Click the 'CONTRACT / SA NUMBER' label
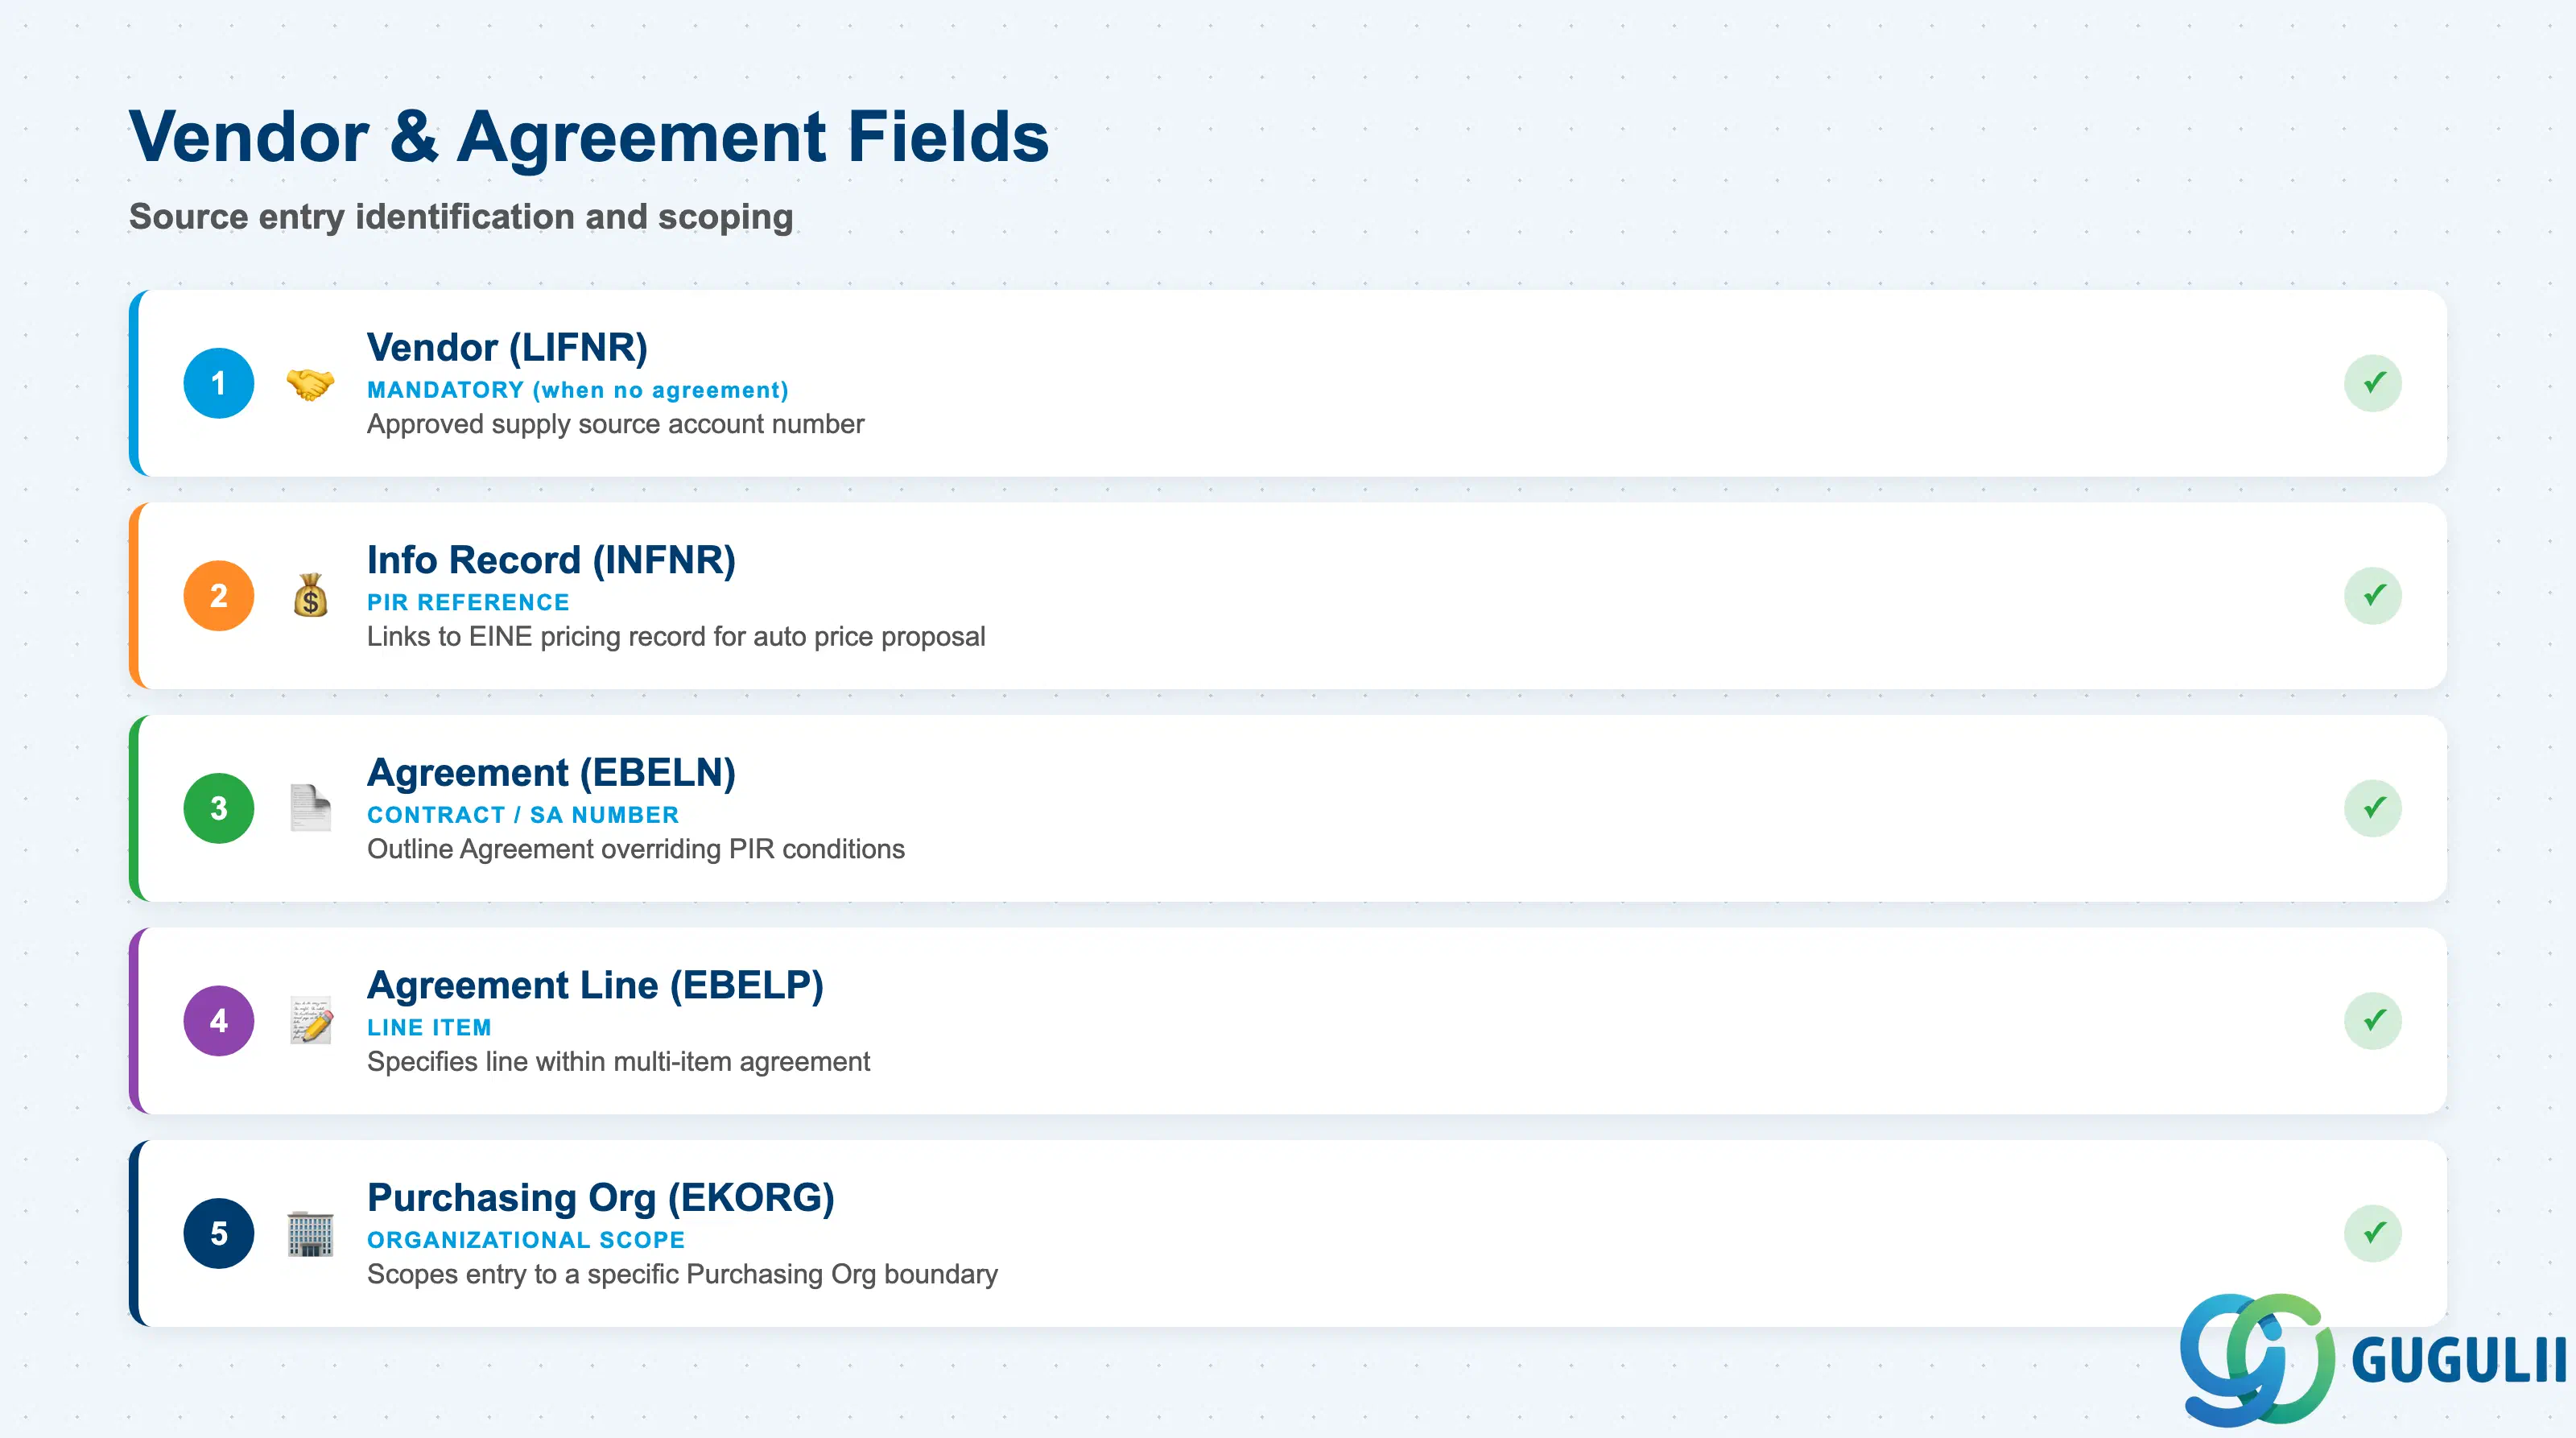 pyautogui.click(x=523, y=815)
